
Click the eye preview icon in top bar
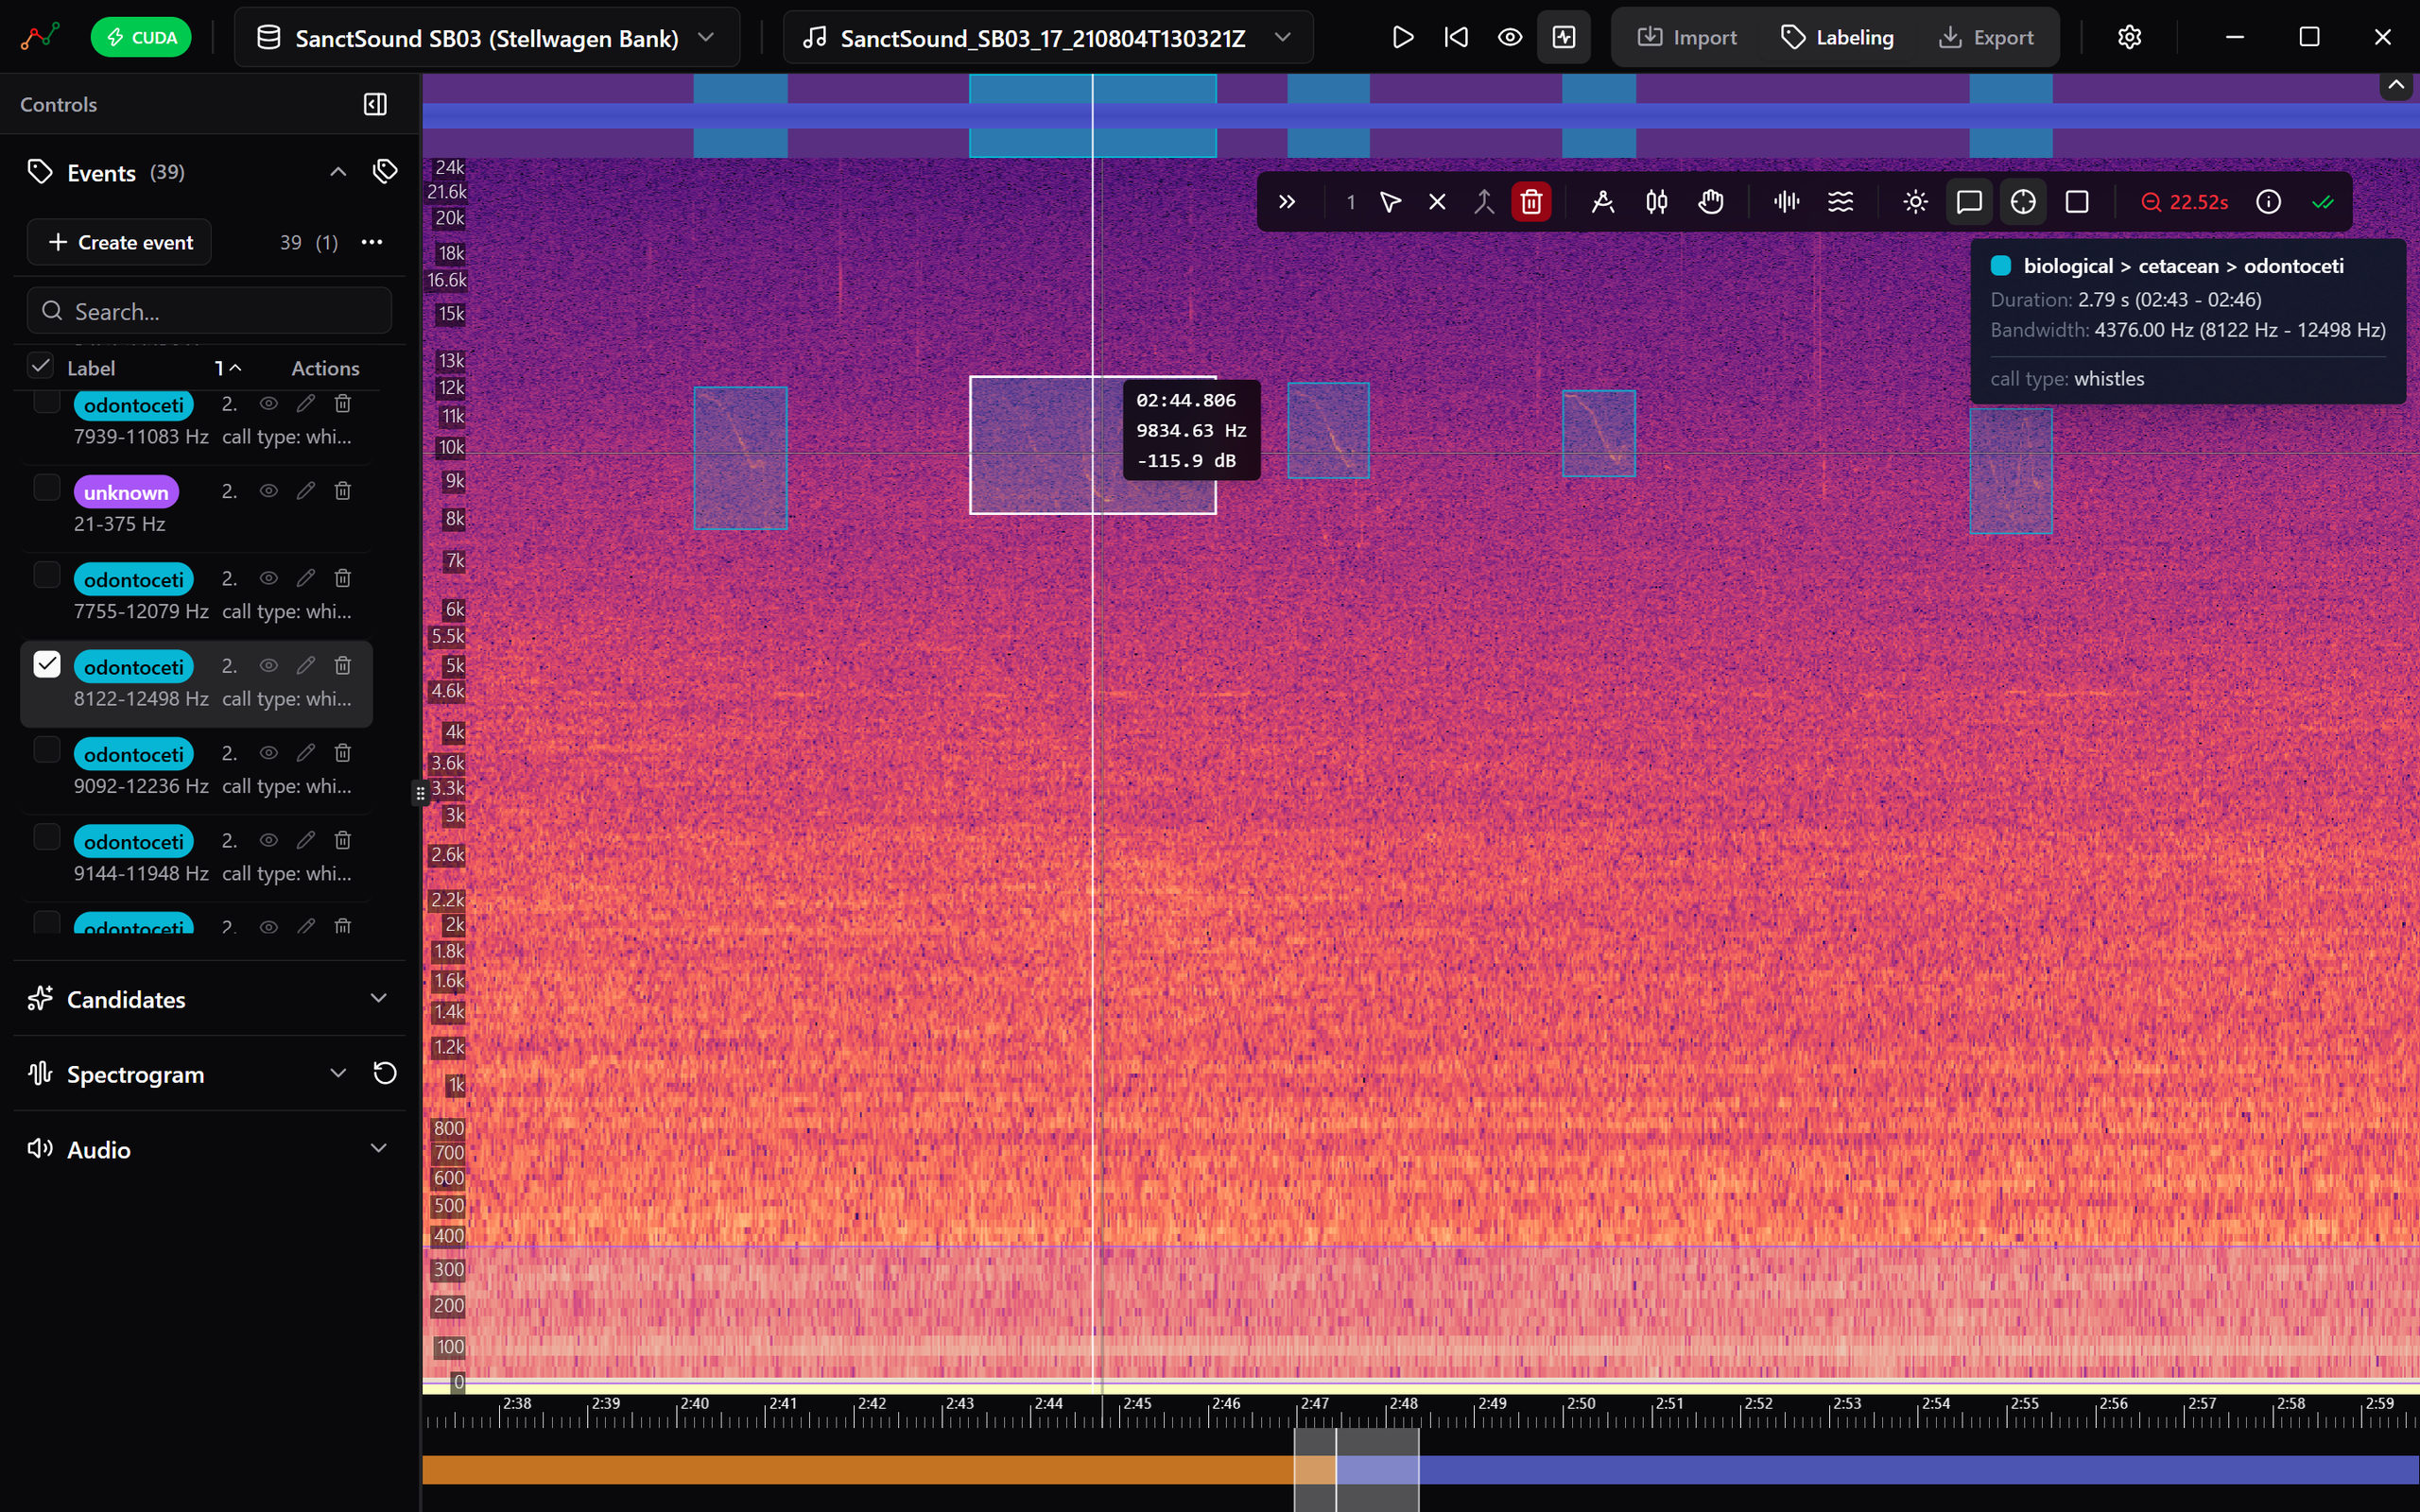(x=1510, y=37)
